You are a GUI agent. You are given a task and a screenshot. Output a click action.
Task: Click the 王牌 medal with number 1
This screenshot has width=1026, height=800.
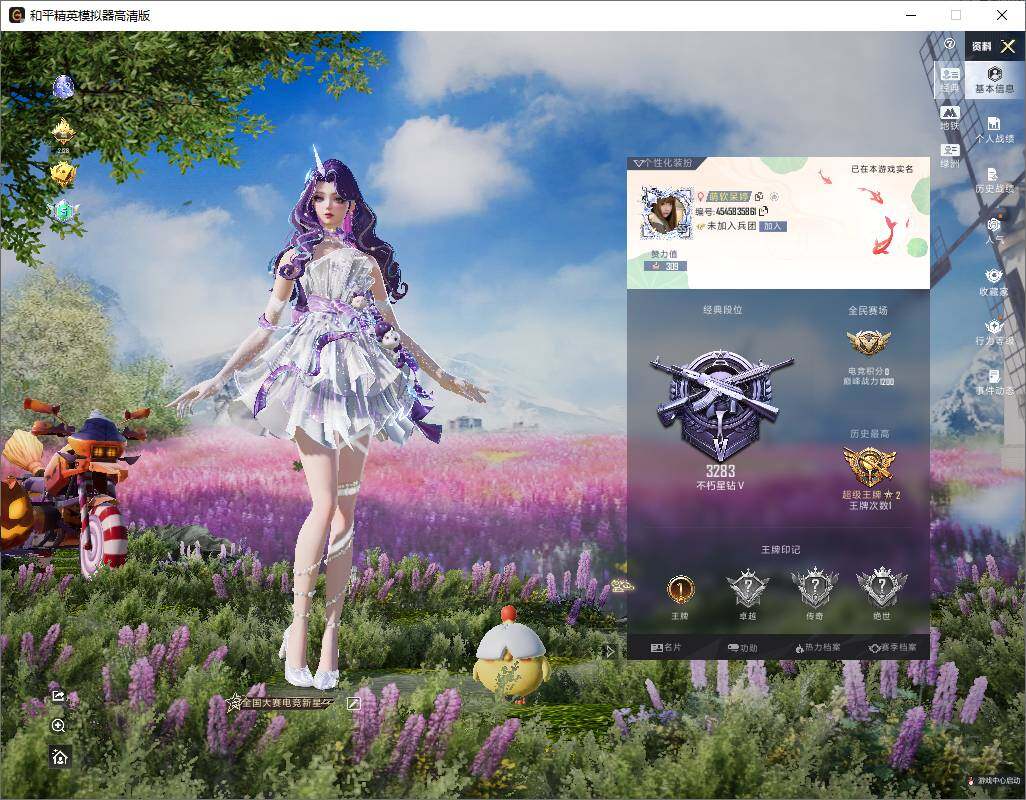tap(680, 589)
